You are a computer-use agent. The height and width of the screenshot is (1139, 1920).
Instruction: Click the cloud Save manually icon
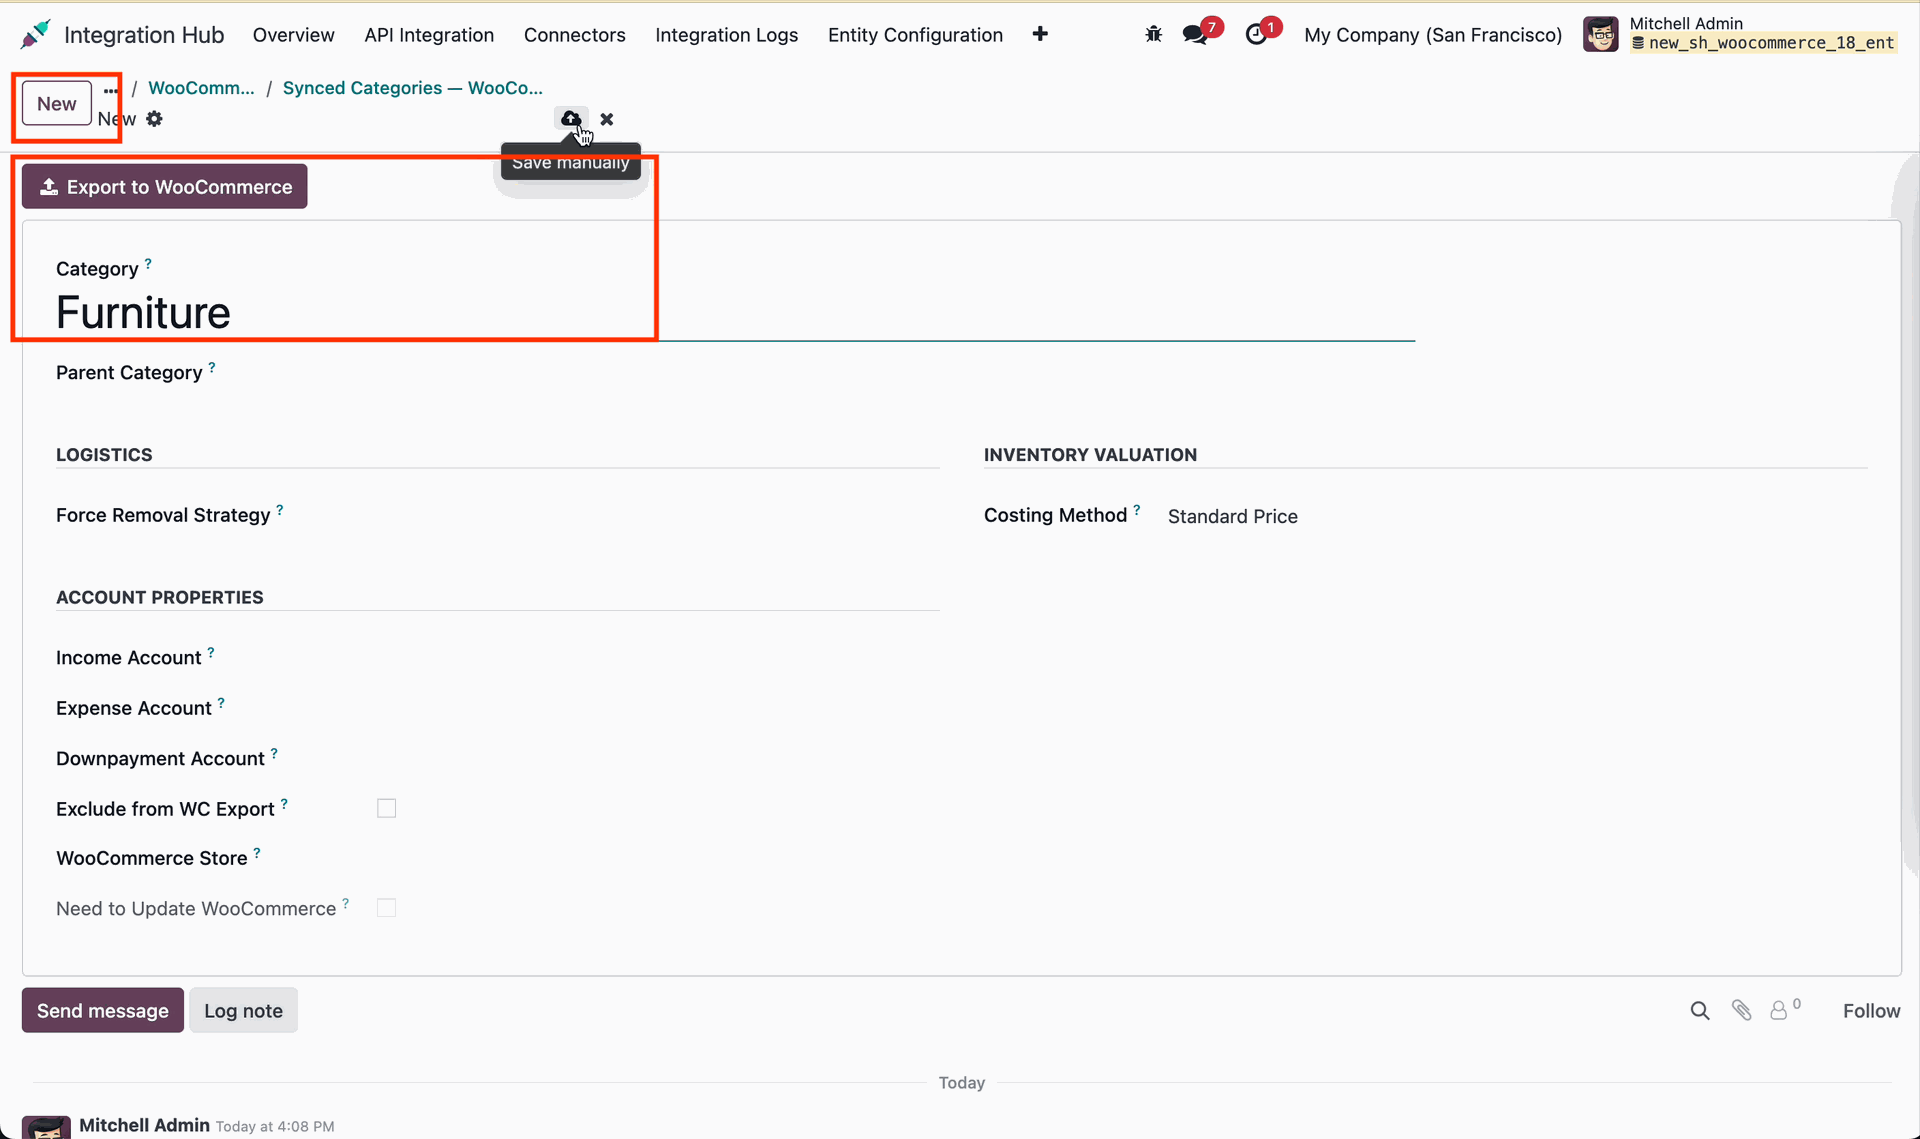tap(570, 119)
